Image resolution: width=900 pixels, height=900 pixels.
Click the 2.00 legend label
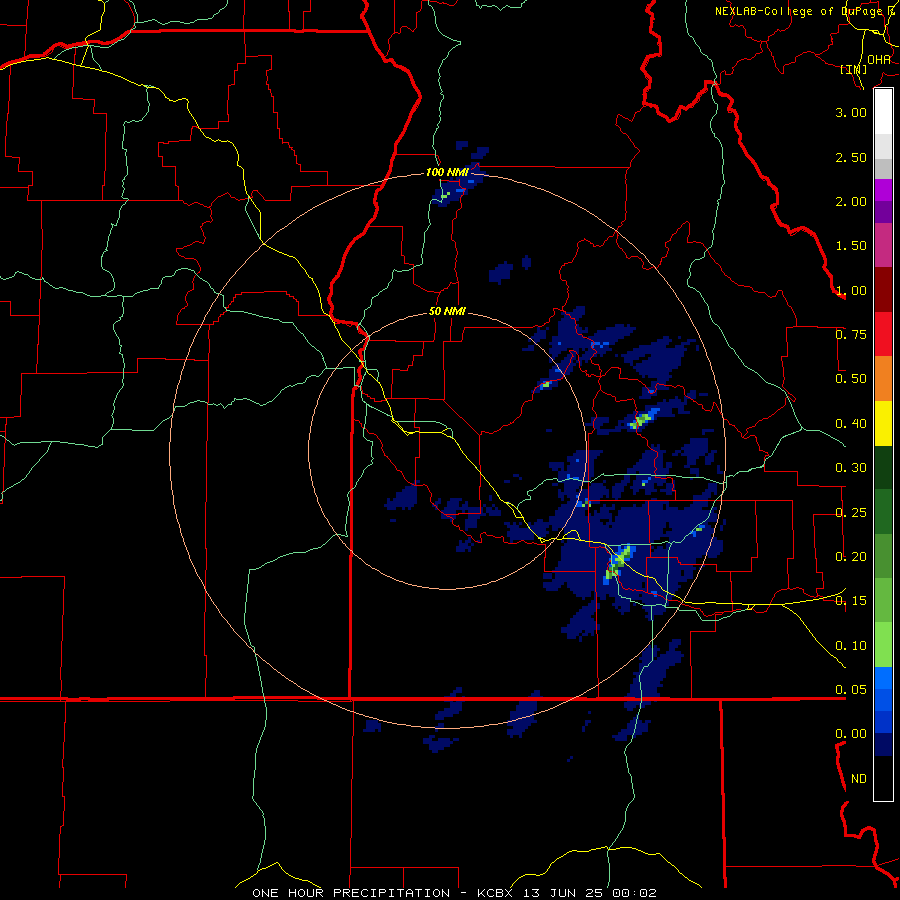click(851, 201)
